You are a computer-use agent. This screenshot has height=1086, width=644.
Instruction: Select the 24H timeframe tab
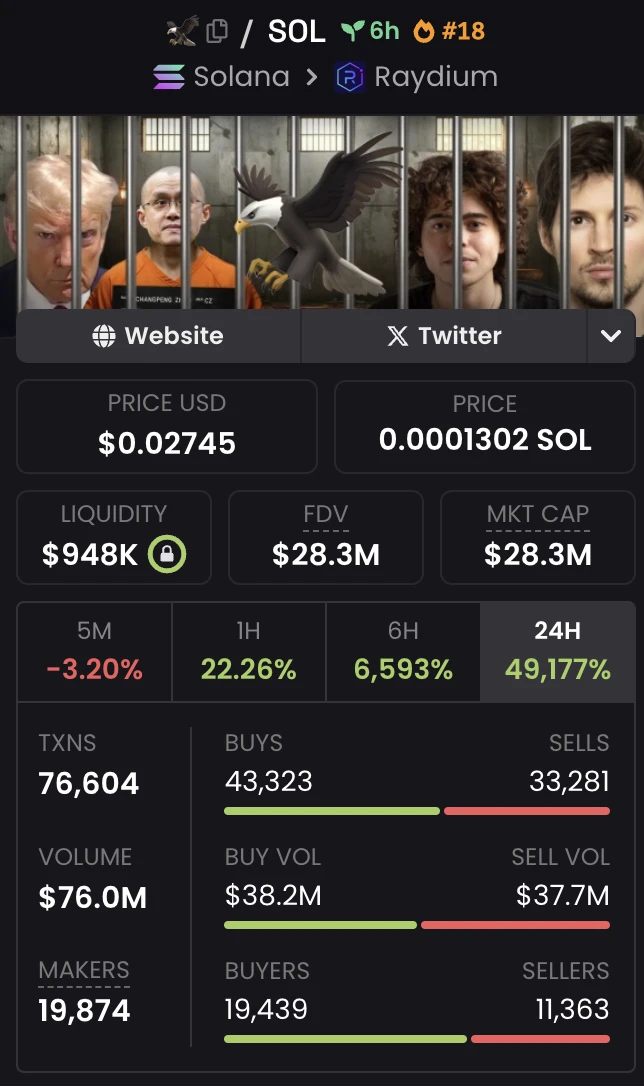[557, 651]
